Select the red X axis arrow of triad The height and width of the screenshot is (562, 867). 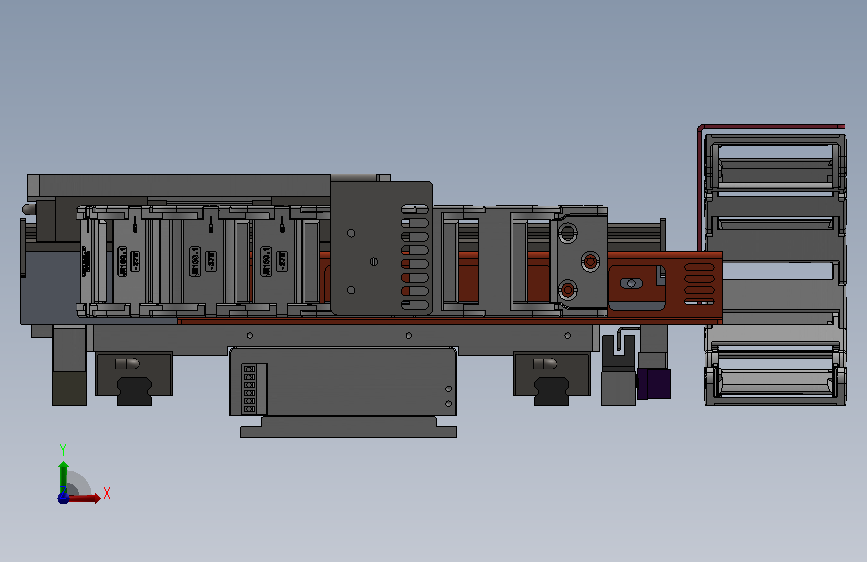(85, 498)
